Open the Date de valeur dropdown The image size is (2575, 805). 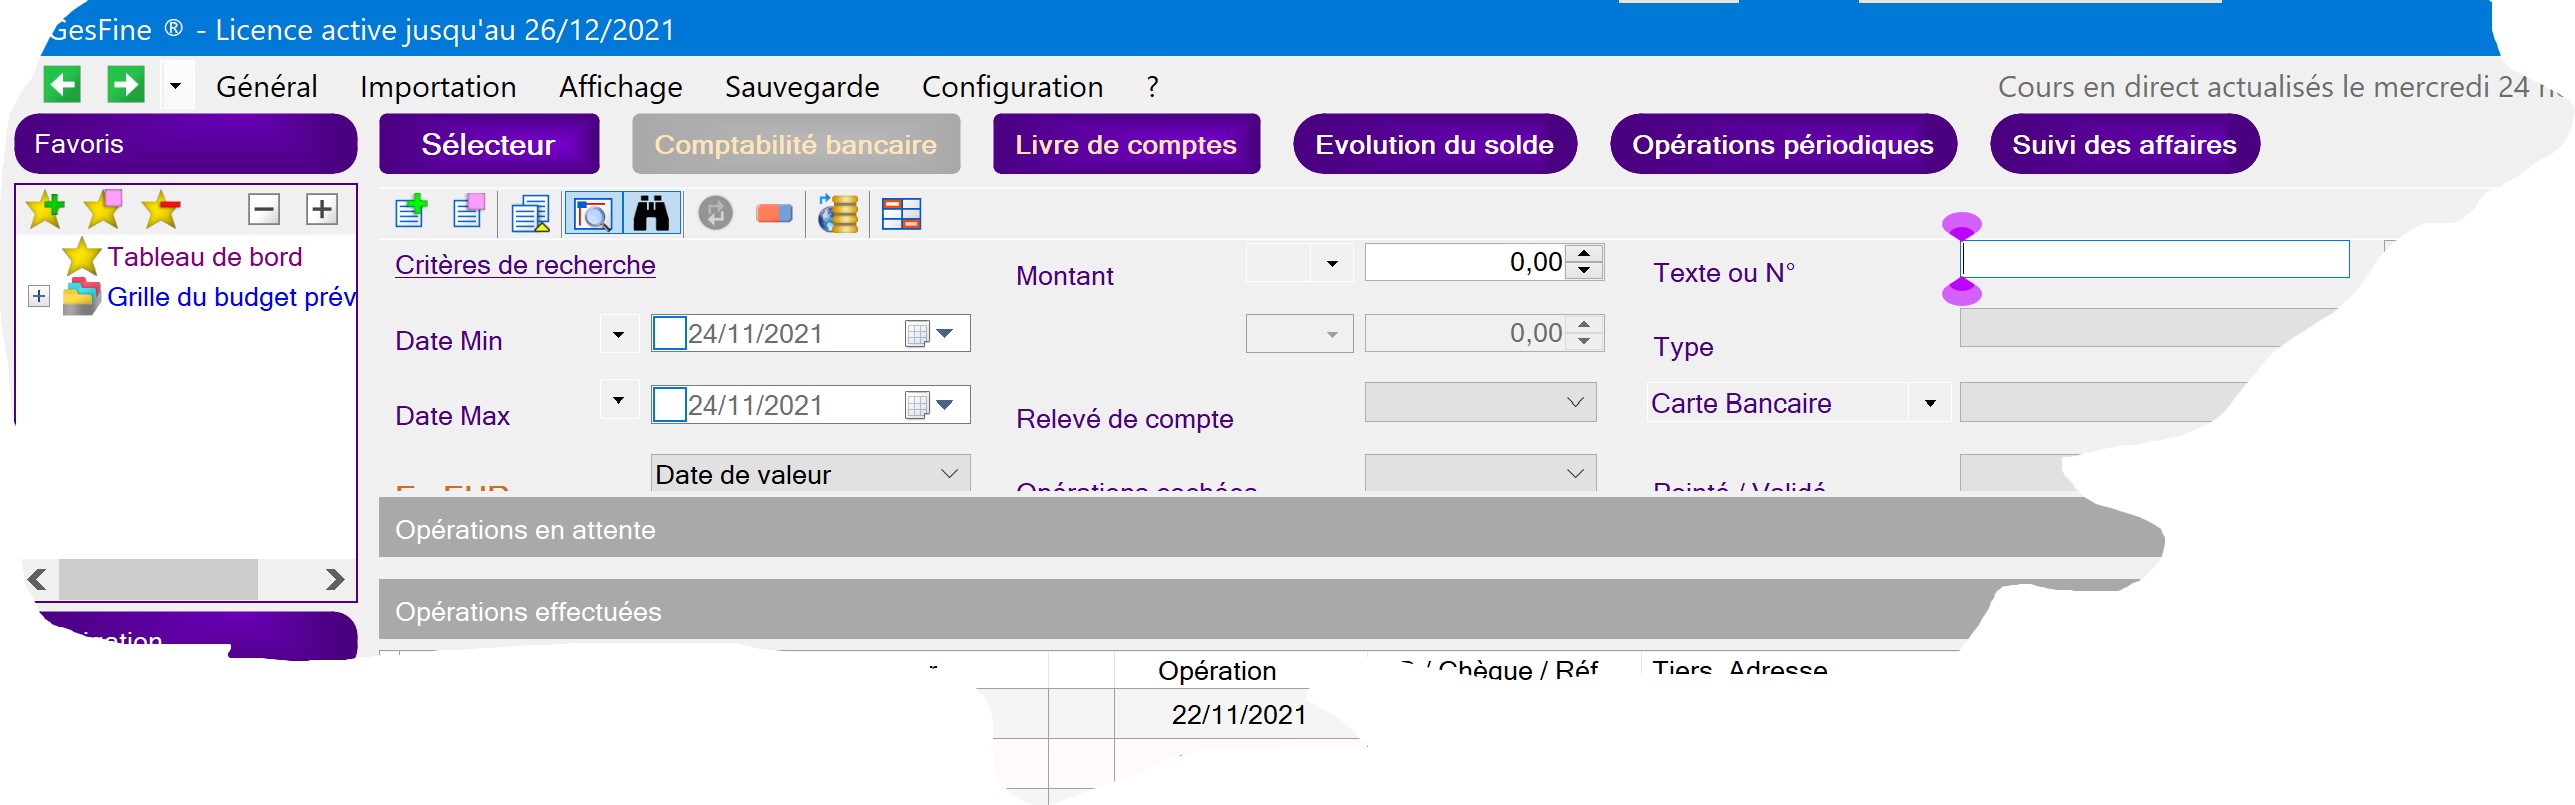point(948,474)
